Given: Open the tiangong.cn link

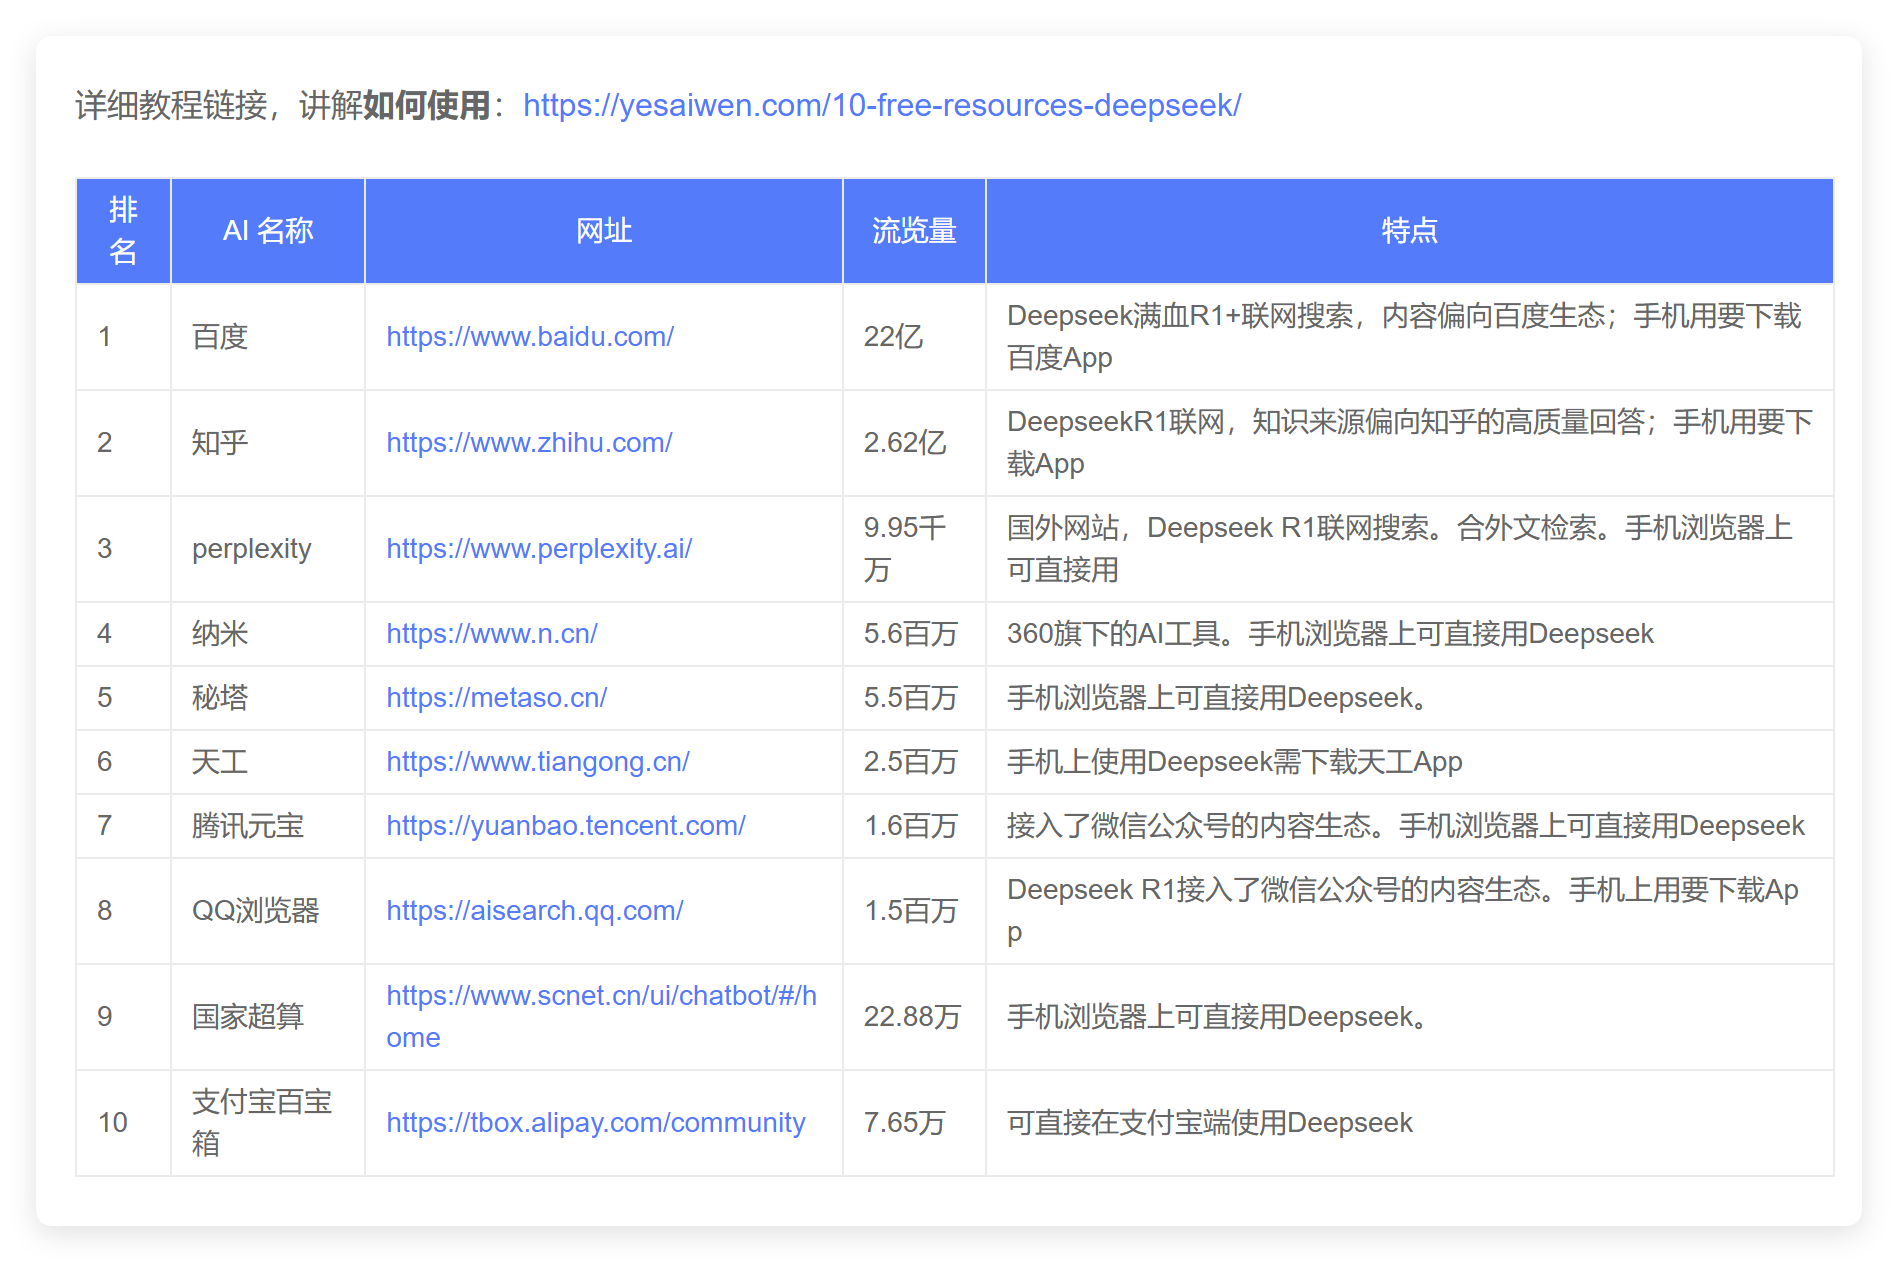Looking at the screenshot, I should (x=538, y=762).
